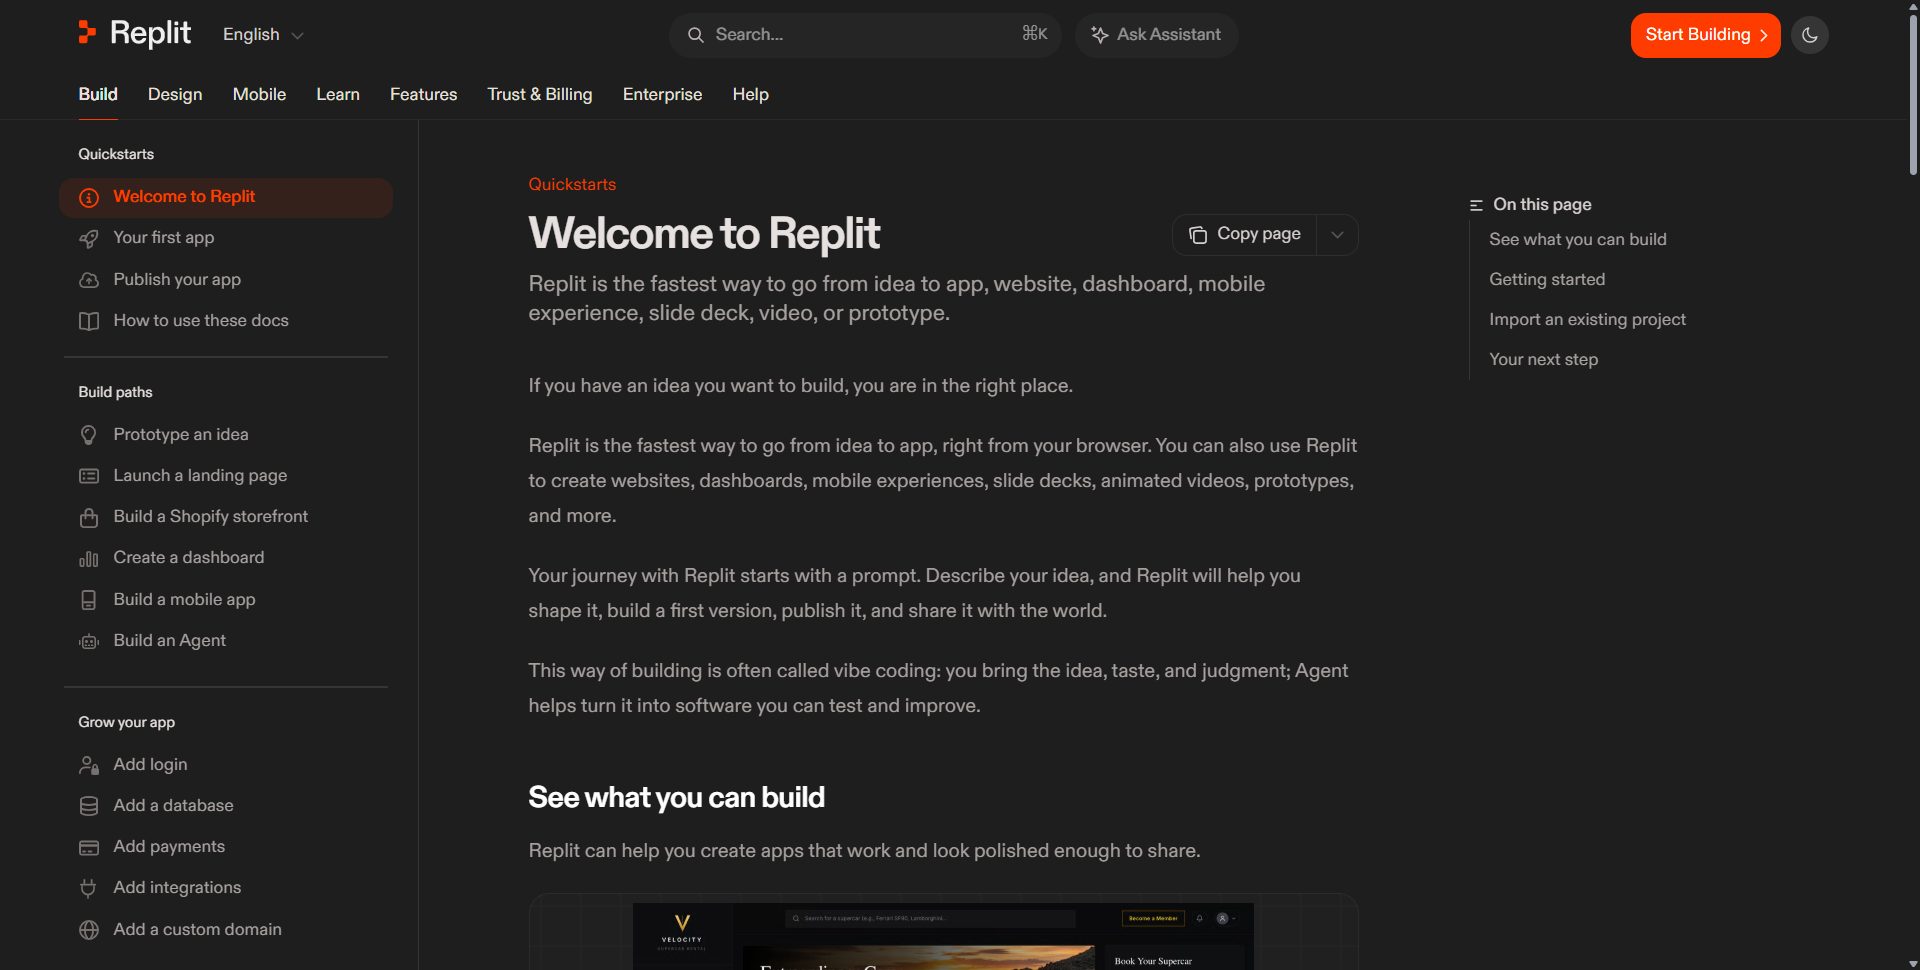Click the copy icon in Copy page button
Viewport: 1920px width, 970px height.
[x=1197, y=235]
